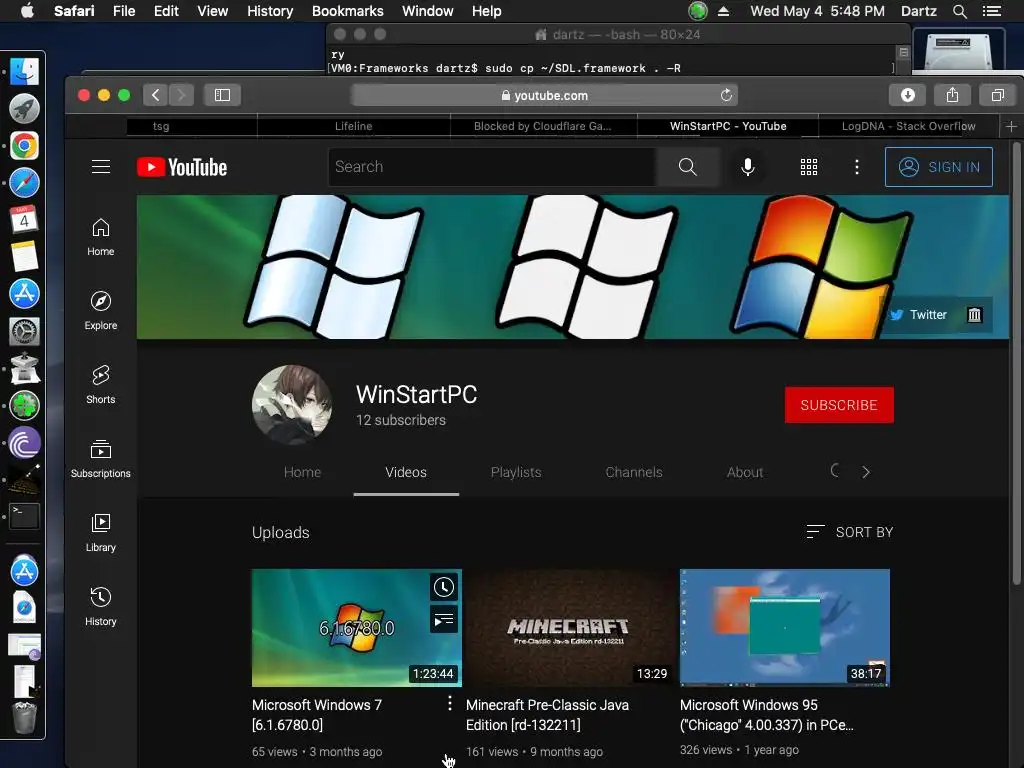Click Minecraft Pre-Classic Java Edition title
Image resolution: width=1024 pixels, height=768 pixels.
coord(547,714)
